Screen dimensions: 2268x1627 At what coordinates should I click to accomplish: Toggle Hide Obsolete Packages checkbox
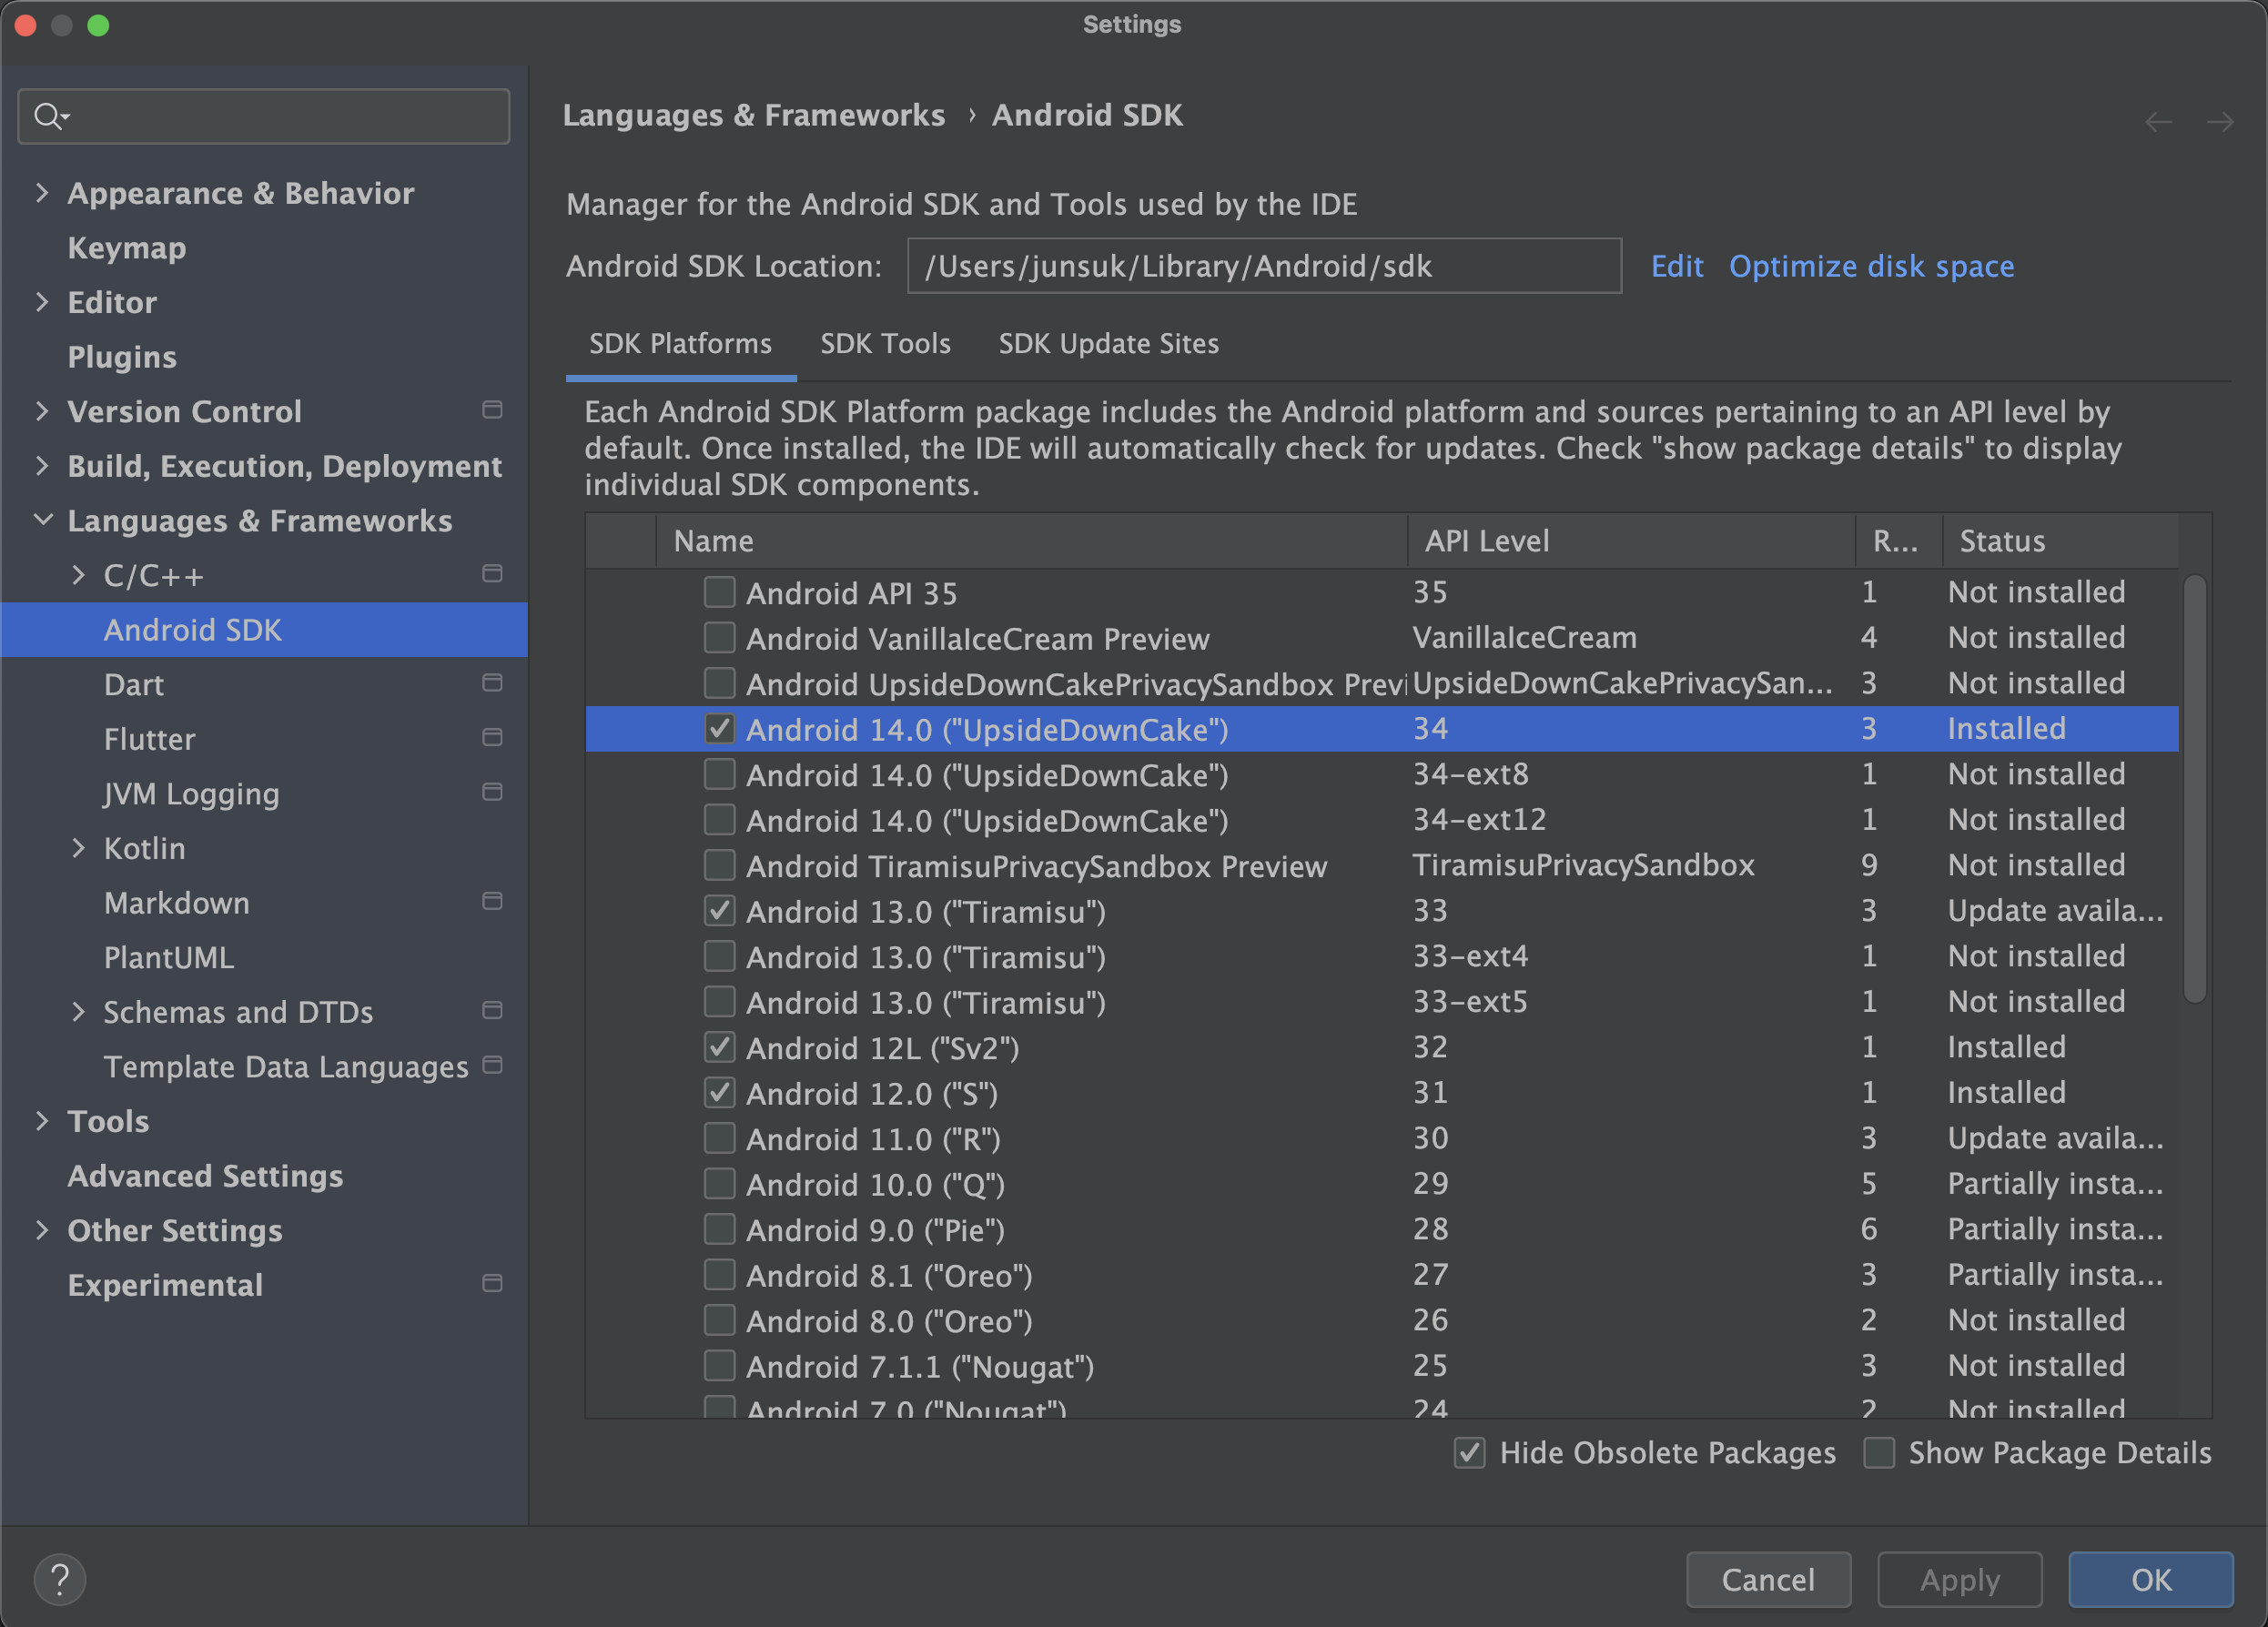pos(1469,1453)
